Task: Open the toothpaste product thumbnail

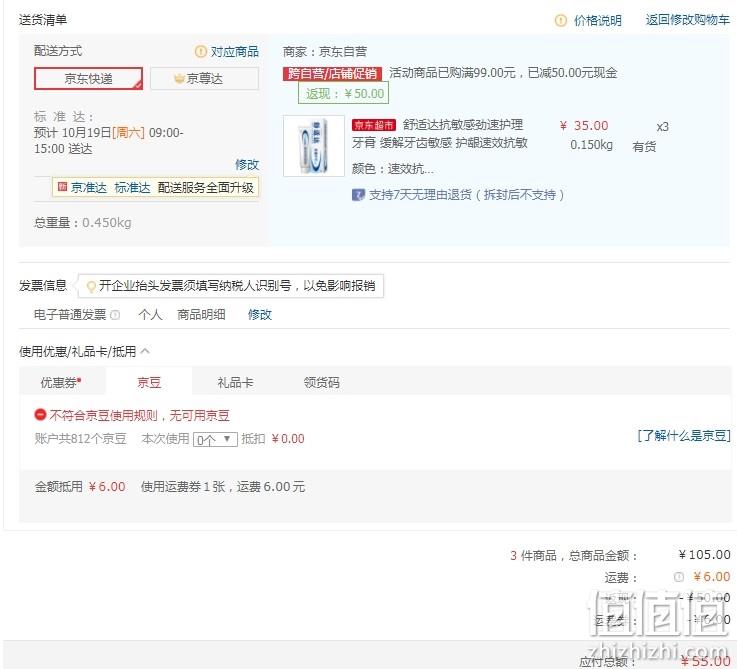Action: [314, 146]
